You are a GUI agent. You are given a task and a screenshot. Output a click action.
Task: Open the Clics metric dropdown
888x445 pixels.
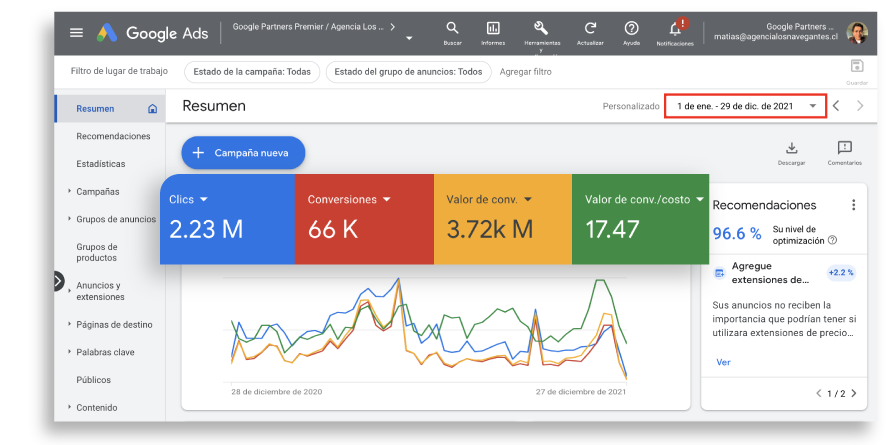[x=204, y=199]
